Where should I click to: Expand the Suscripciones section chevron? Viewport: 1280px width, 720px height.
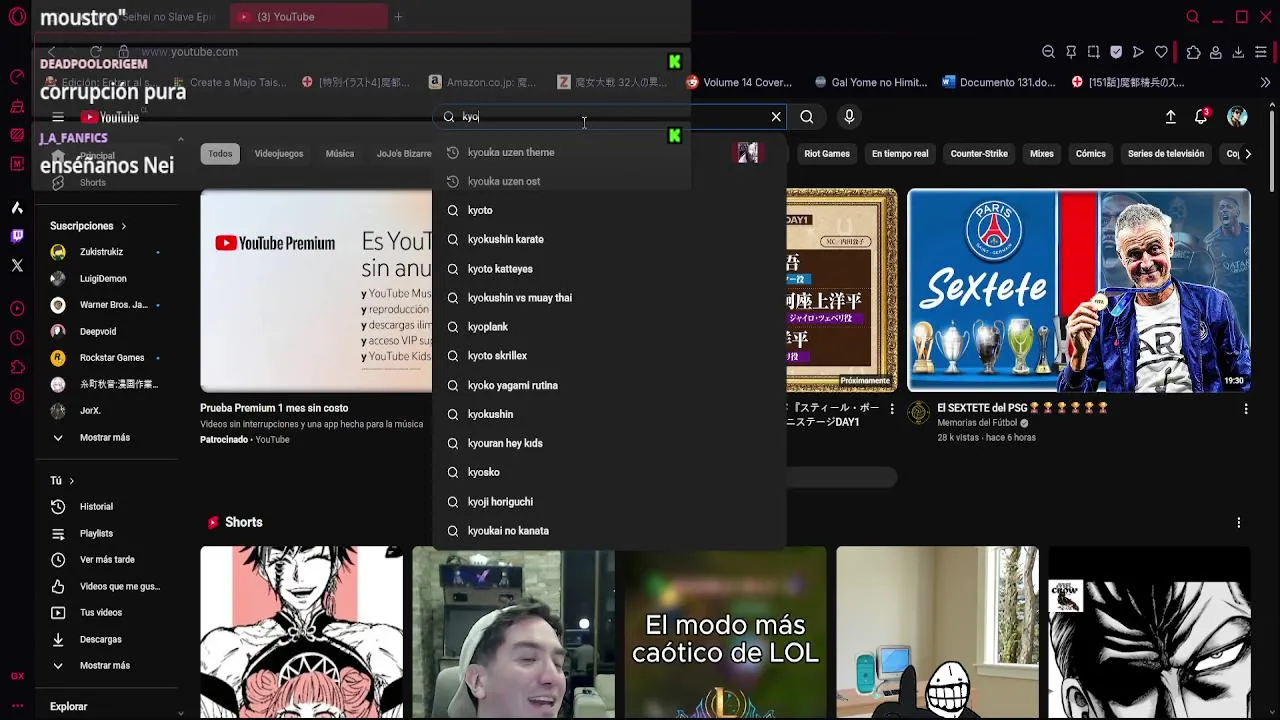[x=123, y=226]
